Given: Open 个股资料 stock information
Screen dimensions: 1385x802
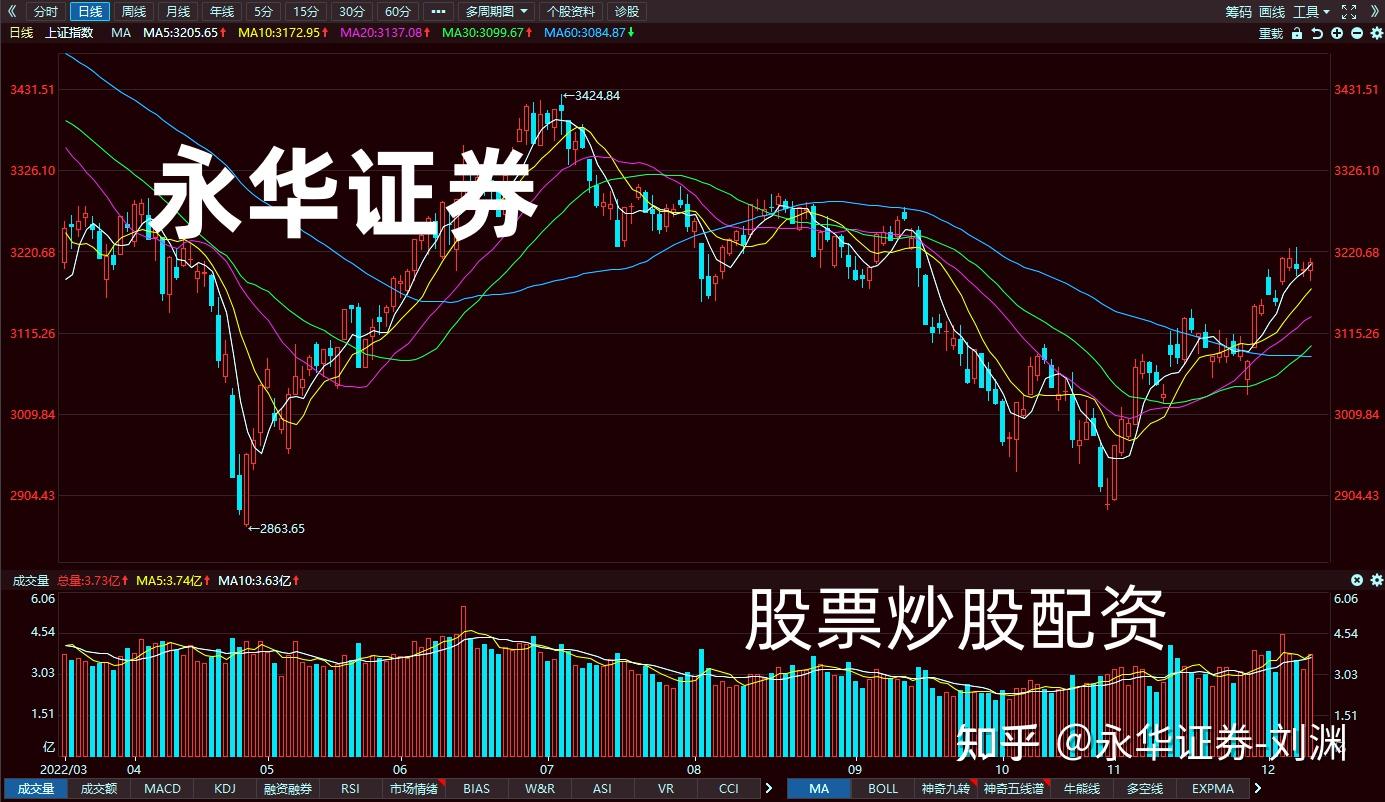Looking at the screenshot, I should [x=573, y=11].
